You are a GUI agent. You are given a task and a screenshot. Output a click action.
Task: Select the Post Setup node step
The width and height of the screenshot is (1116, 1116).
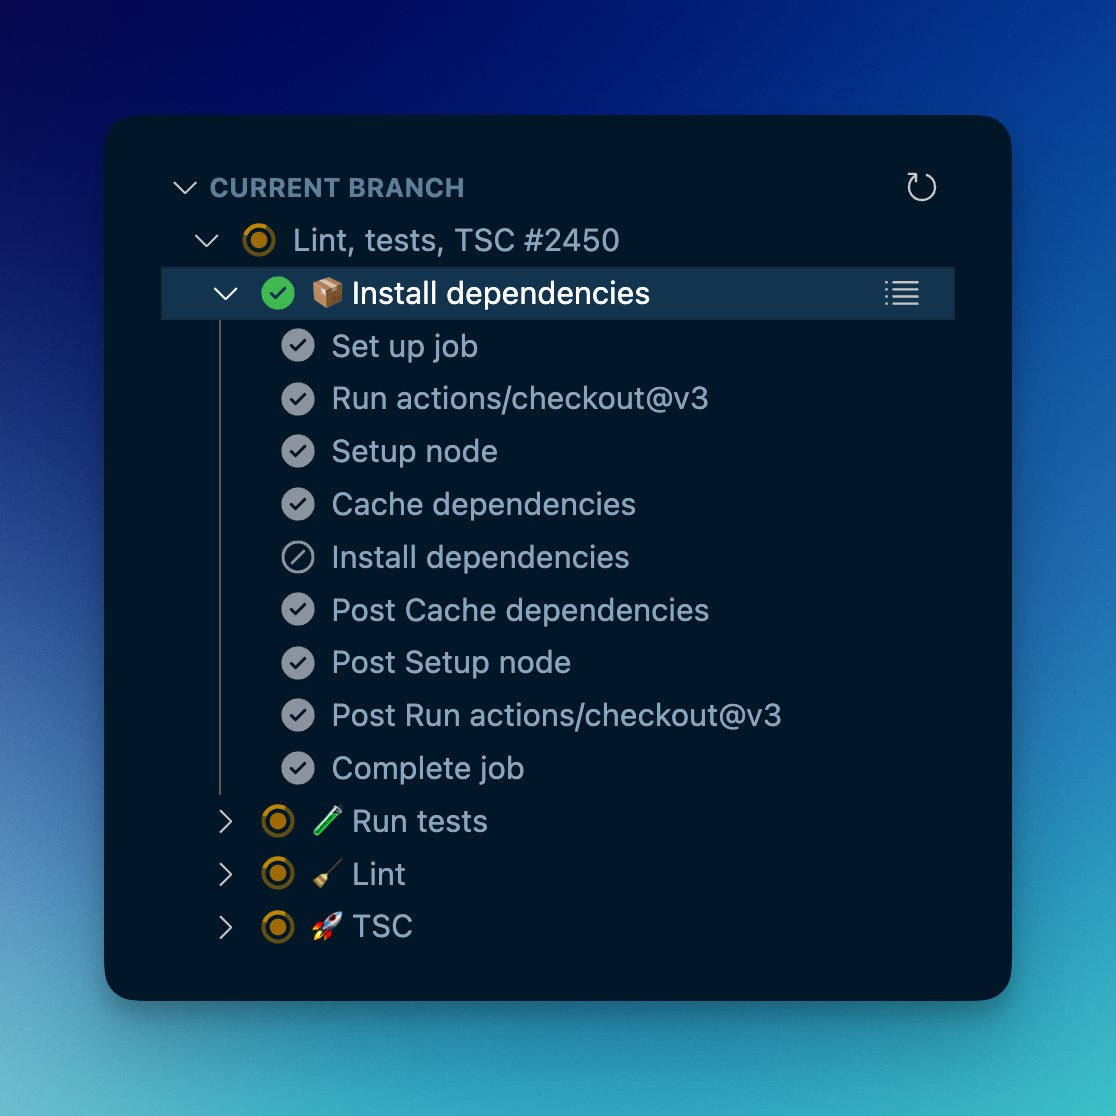pyautogui.click(x=451, y=663)
